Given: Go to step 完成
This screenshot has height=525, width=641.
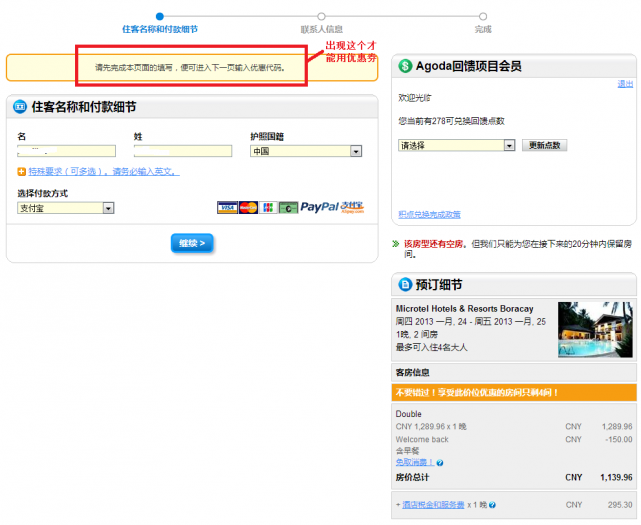Looking at the screenshot, I should pyautogui.click(x=483, y=23).
